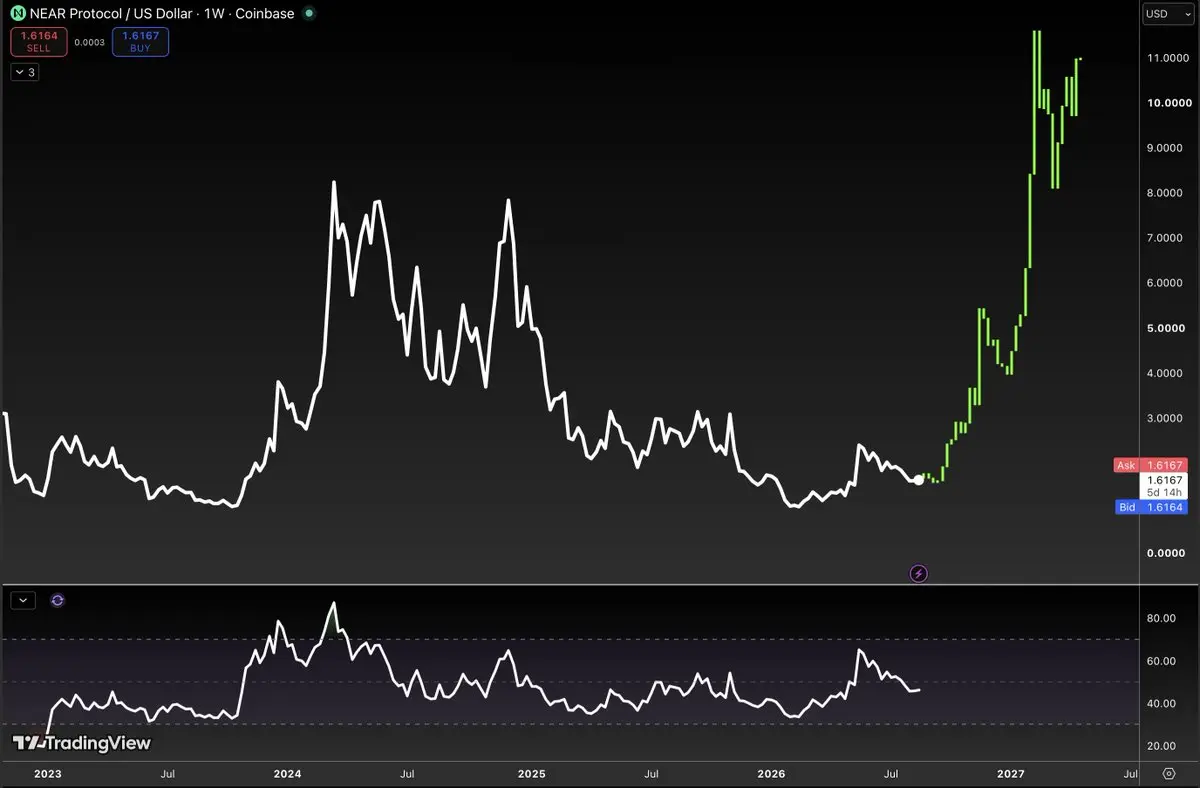Click the 40.00 RSI axis label
Viewport: 1200px width, 788px height.
1160,704
